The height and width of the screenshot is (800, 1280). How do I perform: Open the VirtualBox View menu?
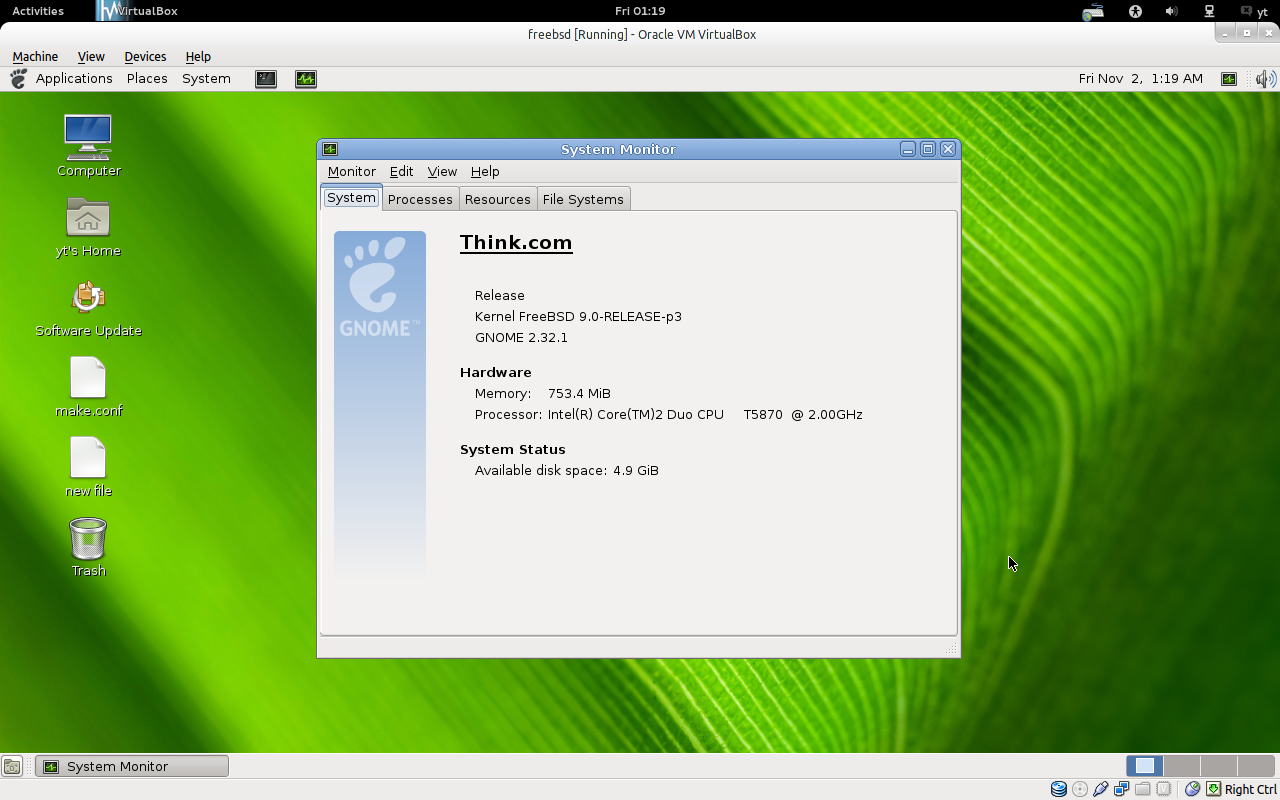click(x=91, y=57)
